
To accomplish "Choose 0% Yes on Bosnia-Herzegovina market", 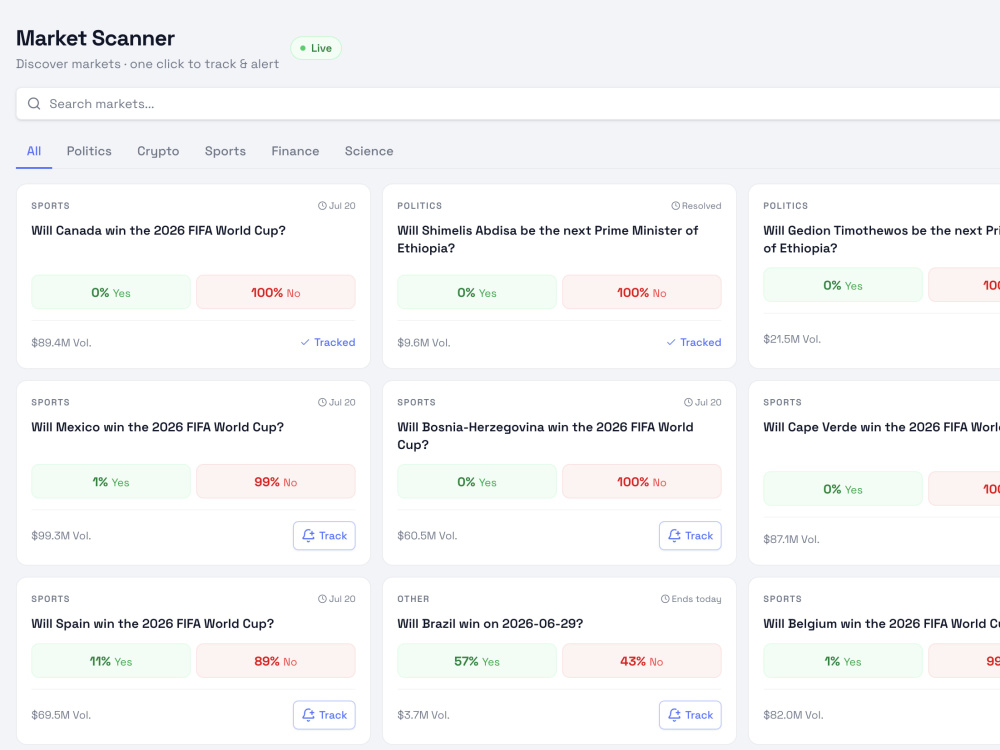I will (x=477, y=482).
